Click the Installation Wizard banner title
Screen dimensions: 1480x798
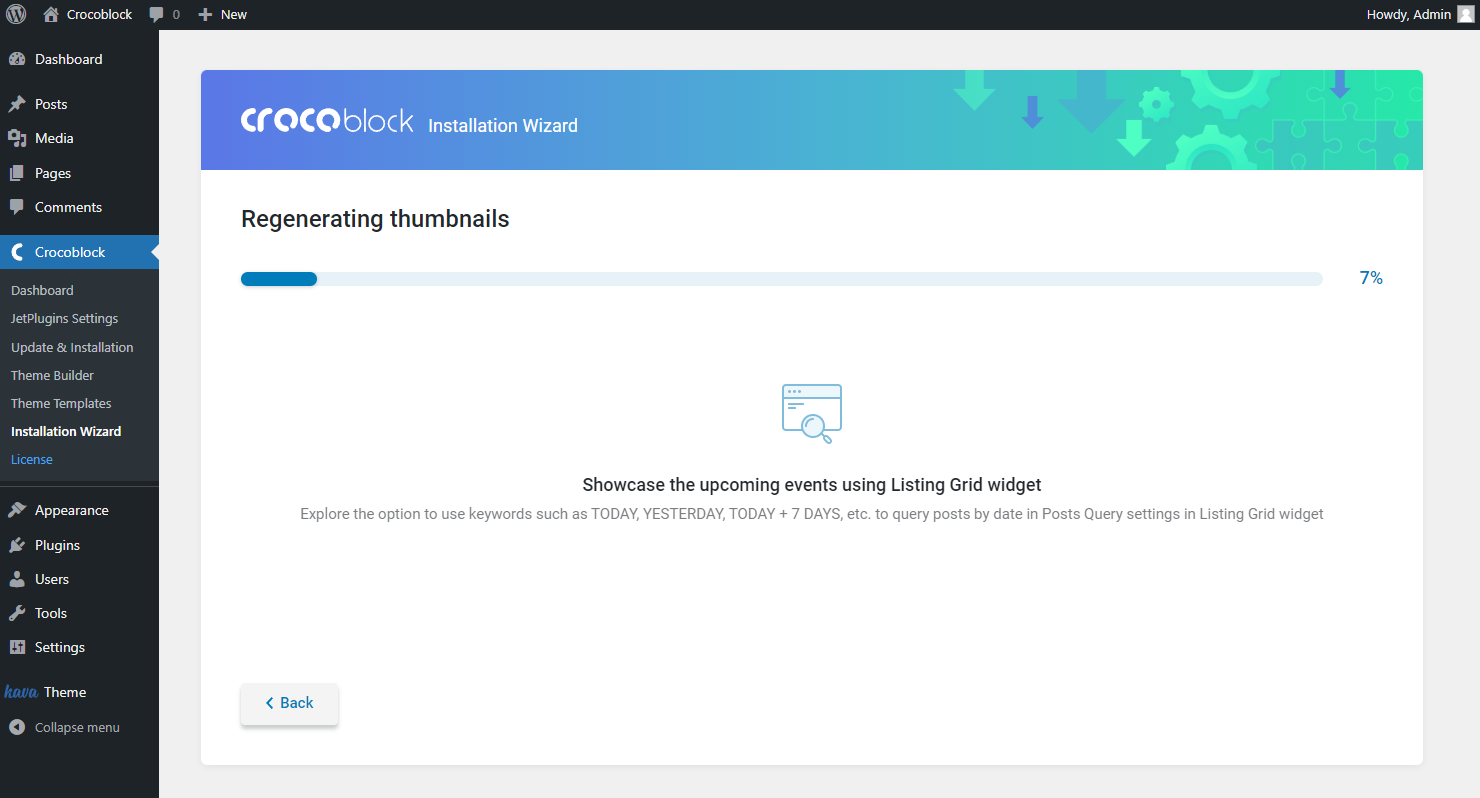pyautogui.click(x=503, y=125)
